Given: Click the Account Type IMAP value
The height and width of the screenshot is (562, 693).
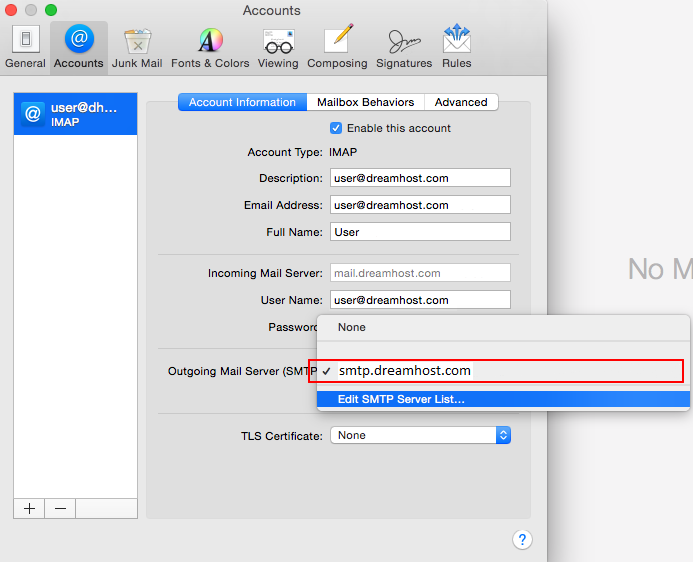Looking at the screenshot, I should click(343, 152).
